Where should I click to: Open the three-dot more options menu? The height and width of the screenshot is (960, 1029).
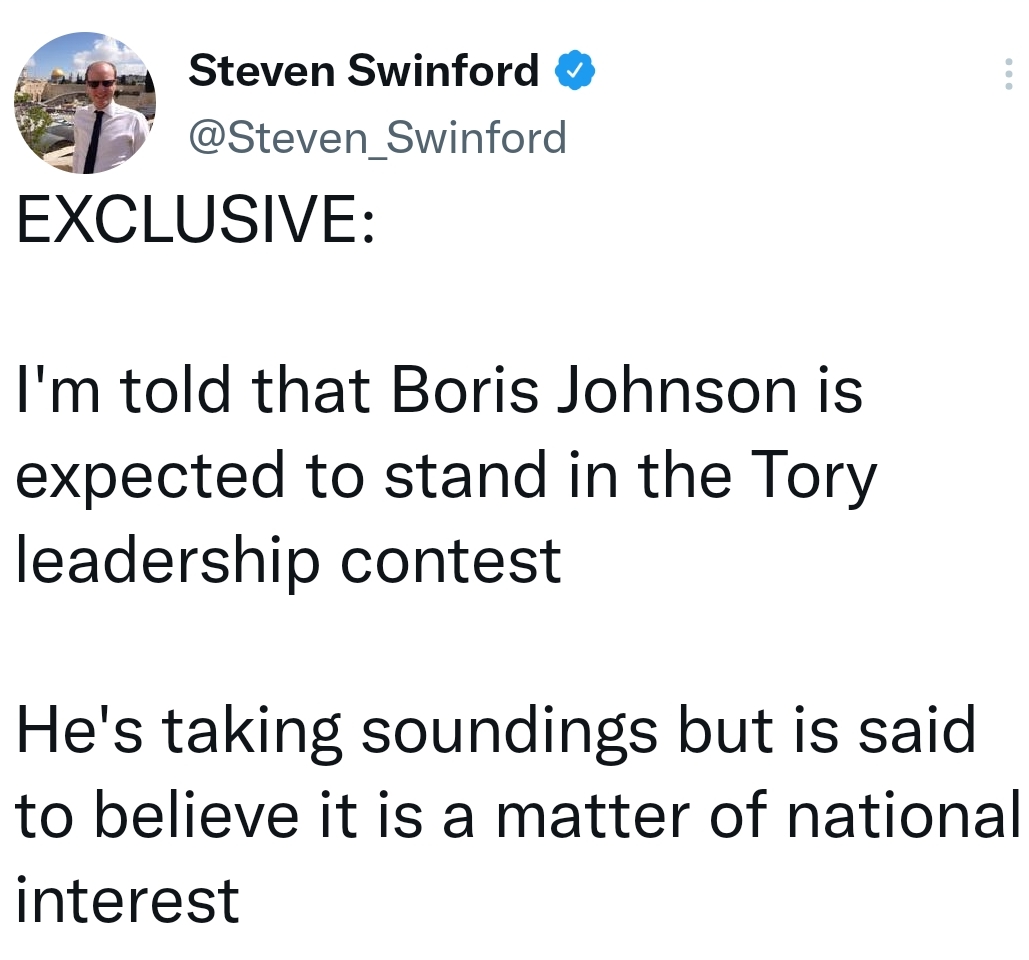[x=1009, y=75]
